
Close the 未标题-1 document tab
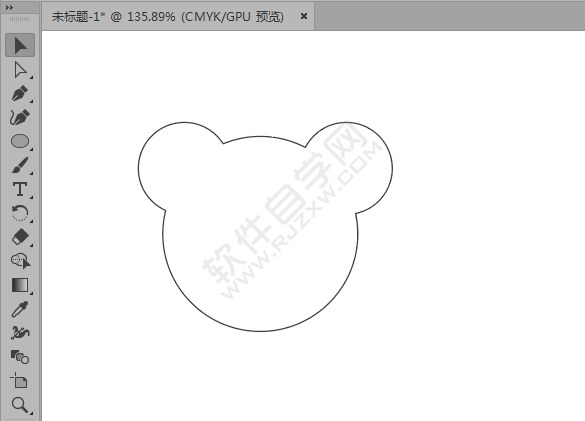click(304, 16)
